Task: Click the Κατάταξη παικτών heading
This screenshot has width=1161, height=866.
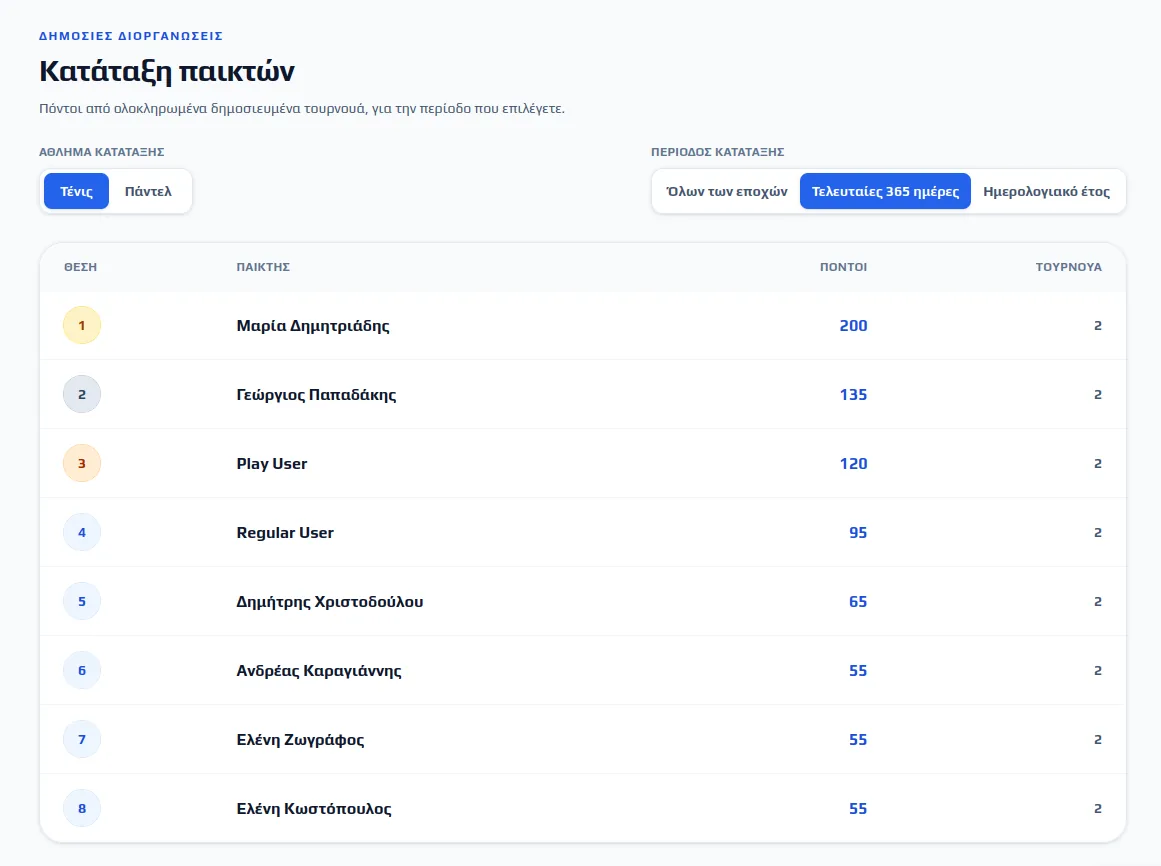Action: tap(167, 71)
